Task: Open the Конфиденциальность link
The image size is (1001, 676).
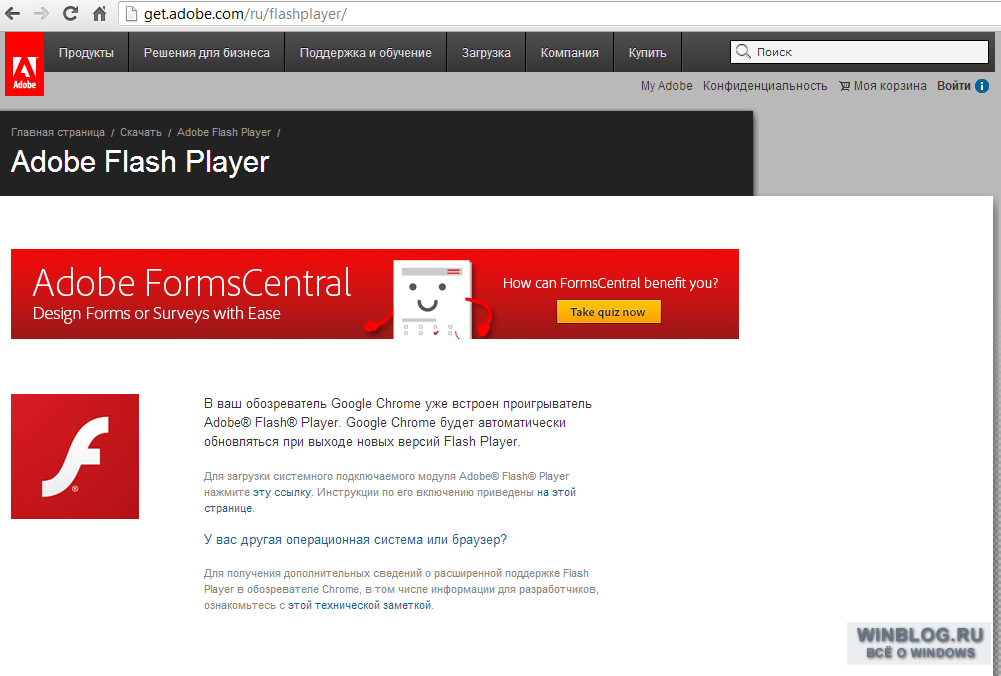Action: [765, 86]
